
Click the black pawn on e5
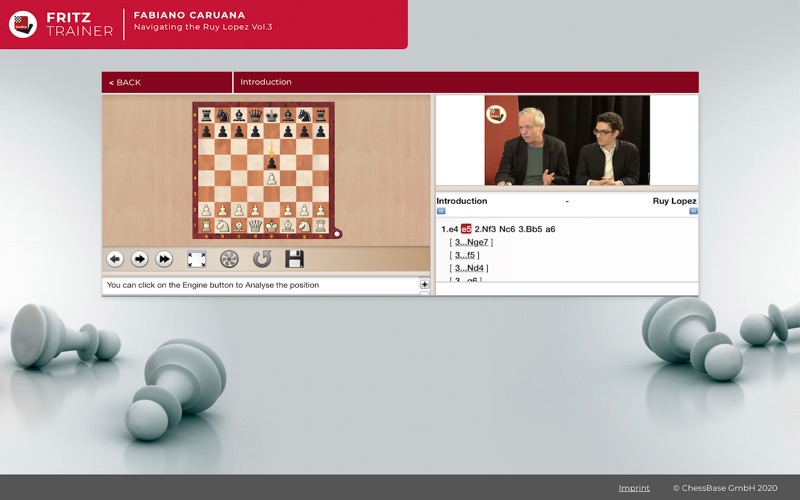tap(271, 163)
